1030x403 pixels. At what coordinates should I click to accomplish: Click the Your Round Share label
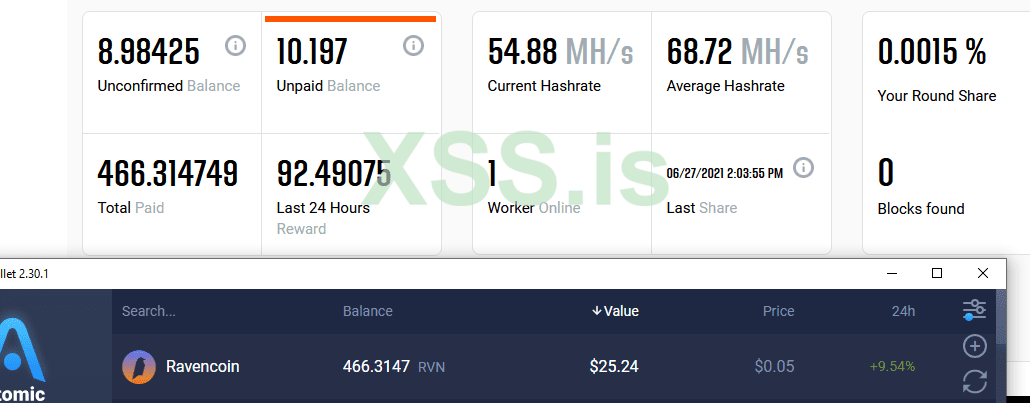pyautogui.click(x=937, y=96)
